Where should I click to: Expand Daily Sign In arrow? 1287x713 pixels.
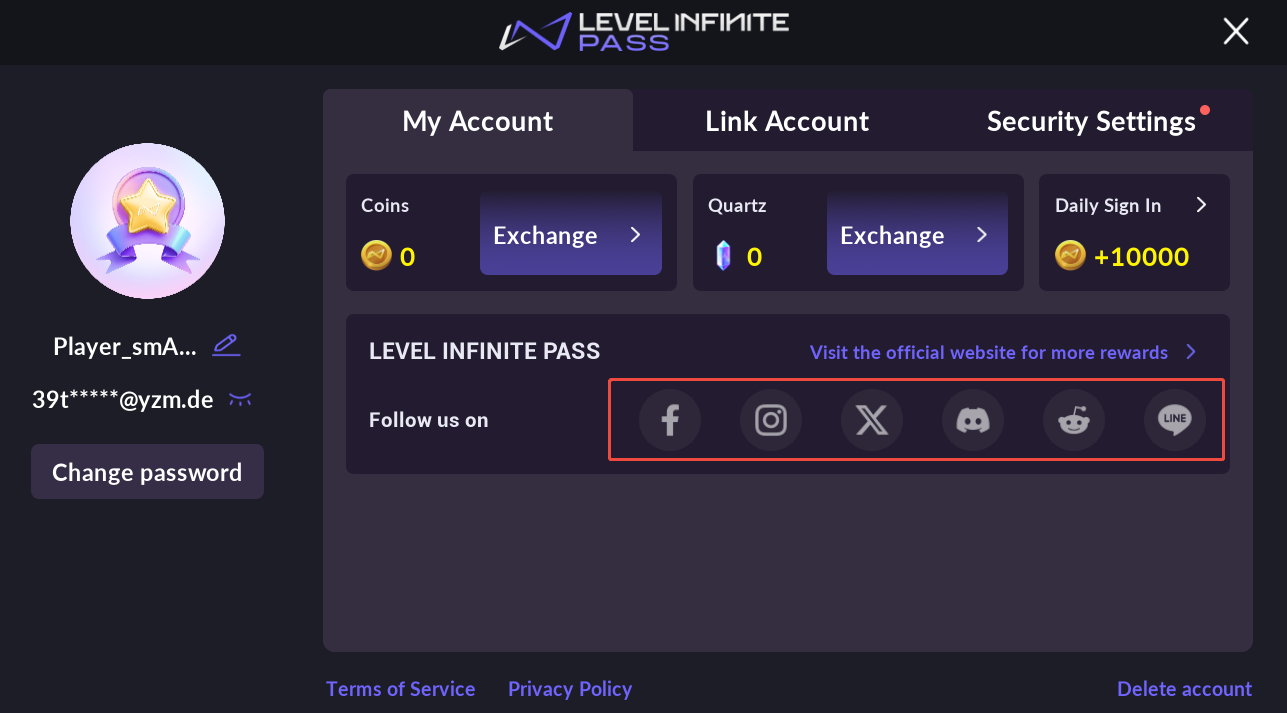(1202, 205)
